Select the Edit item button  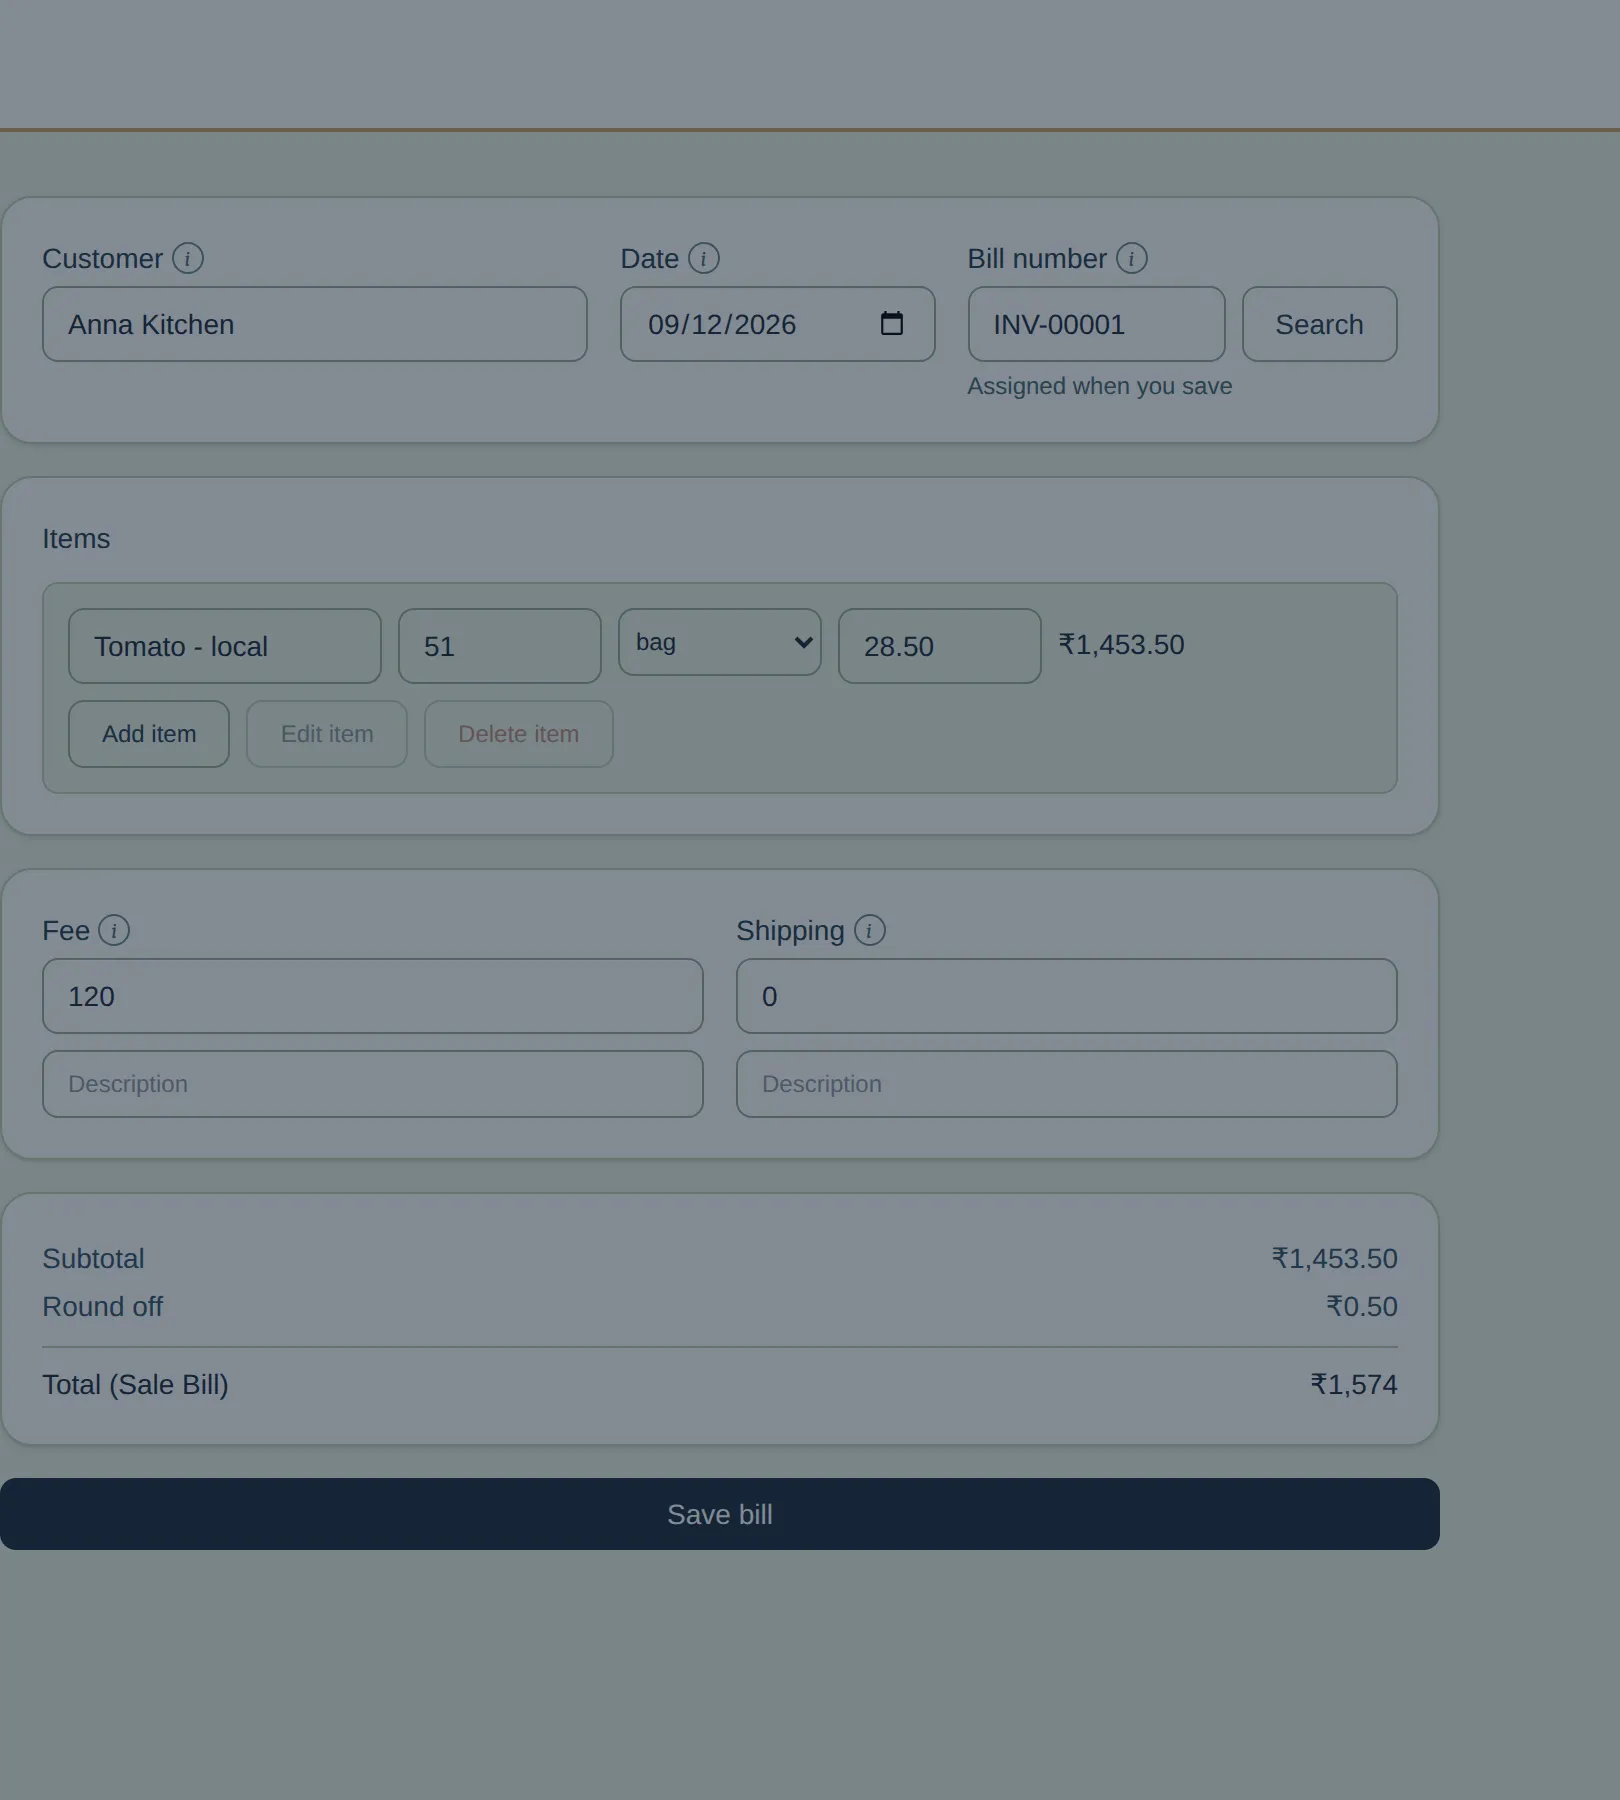click(x=327, y=734)
